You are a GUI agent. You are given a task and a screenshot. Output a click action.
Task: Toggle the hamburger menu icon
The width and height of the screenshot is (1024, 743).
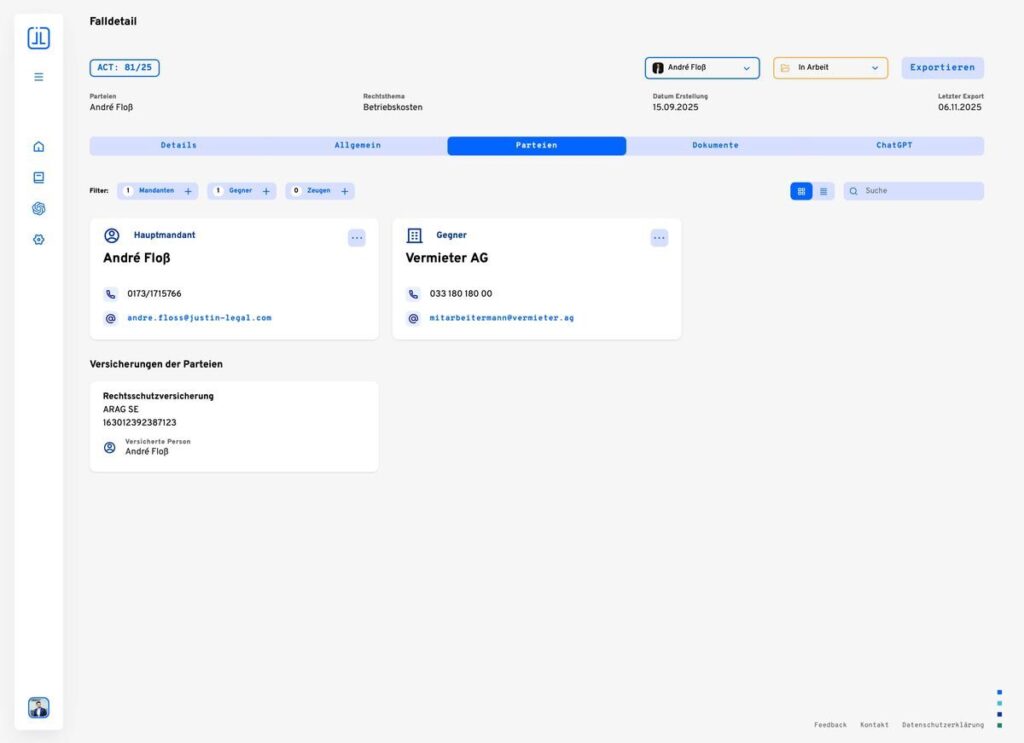point(39,77)
